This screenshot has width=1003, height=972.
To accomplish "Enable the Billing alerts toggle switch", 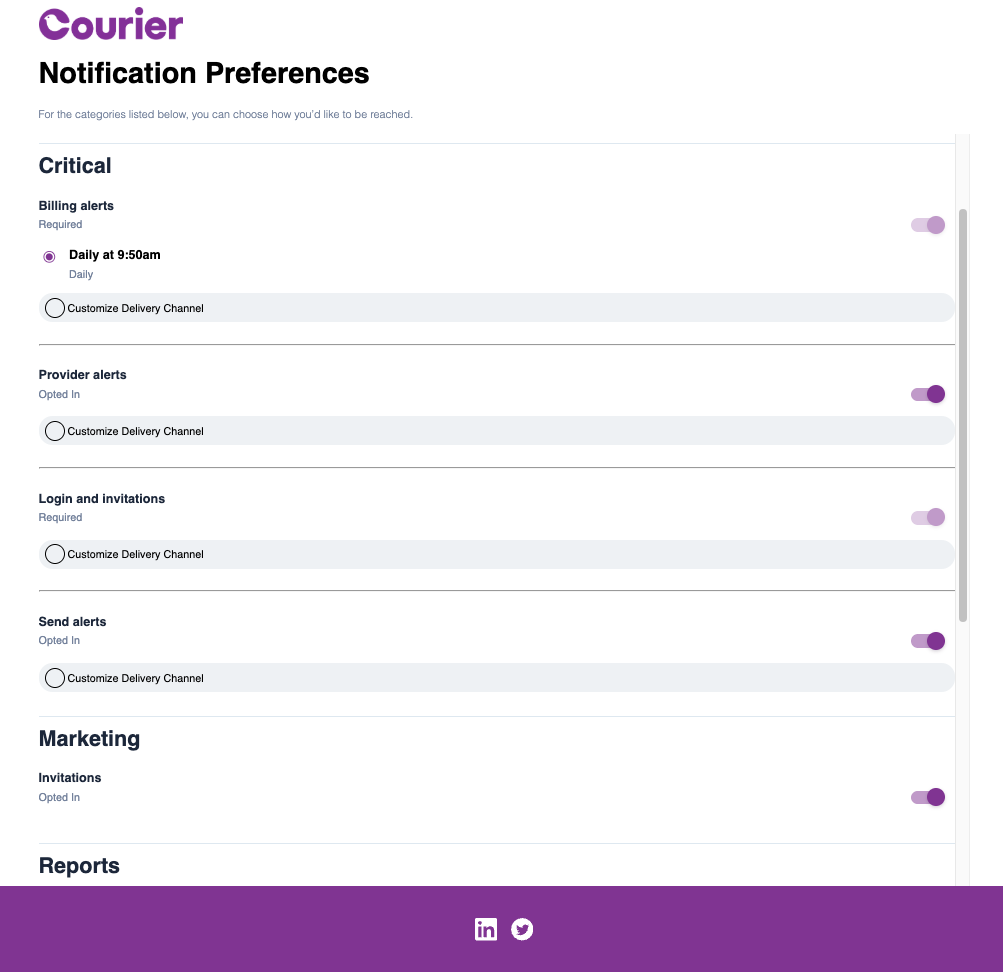I will (927, 225).
